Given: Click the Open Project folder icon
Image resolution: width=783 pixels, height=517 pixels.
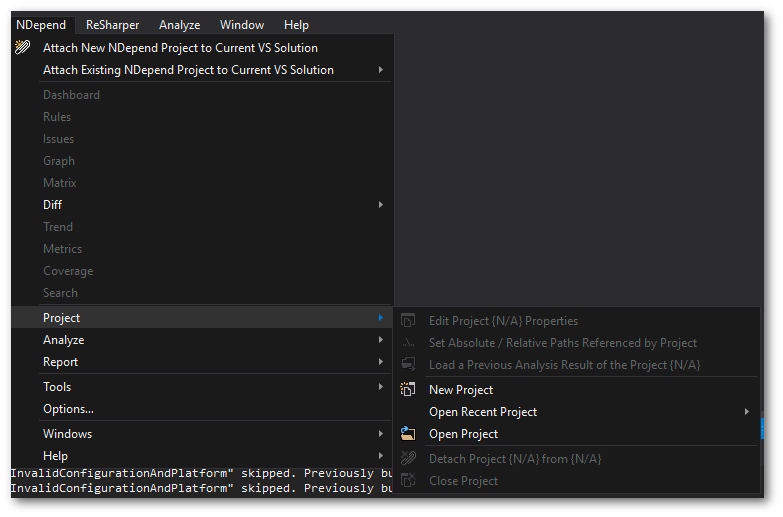Looking at the screenshot, I should coord(408,434).
